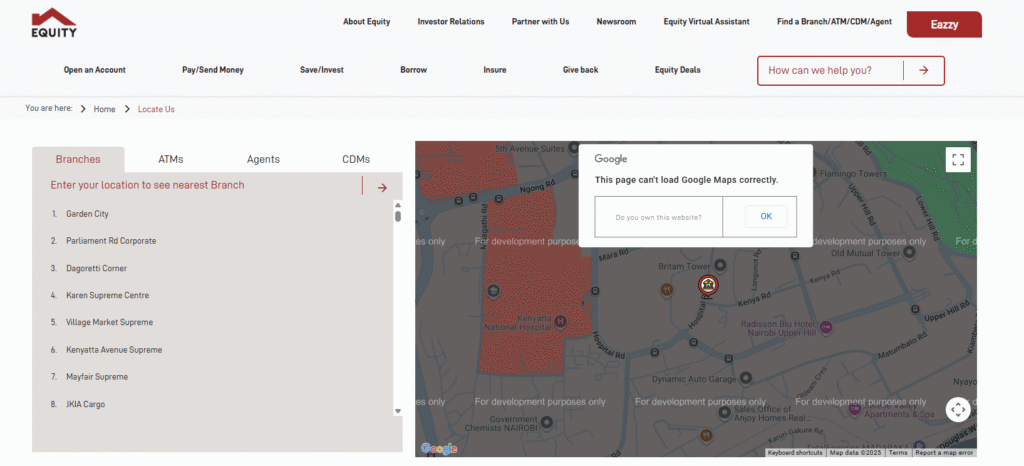Screen dimensions: 1024x466
Task: Switch to the ATMs tab
Action: point(170,159)
